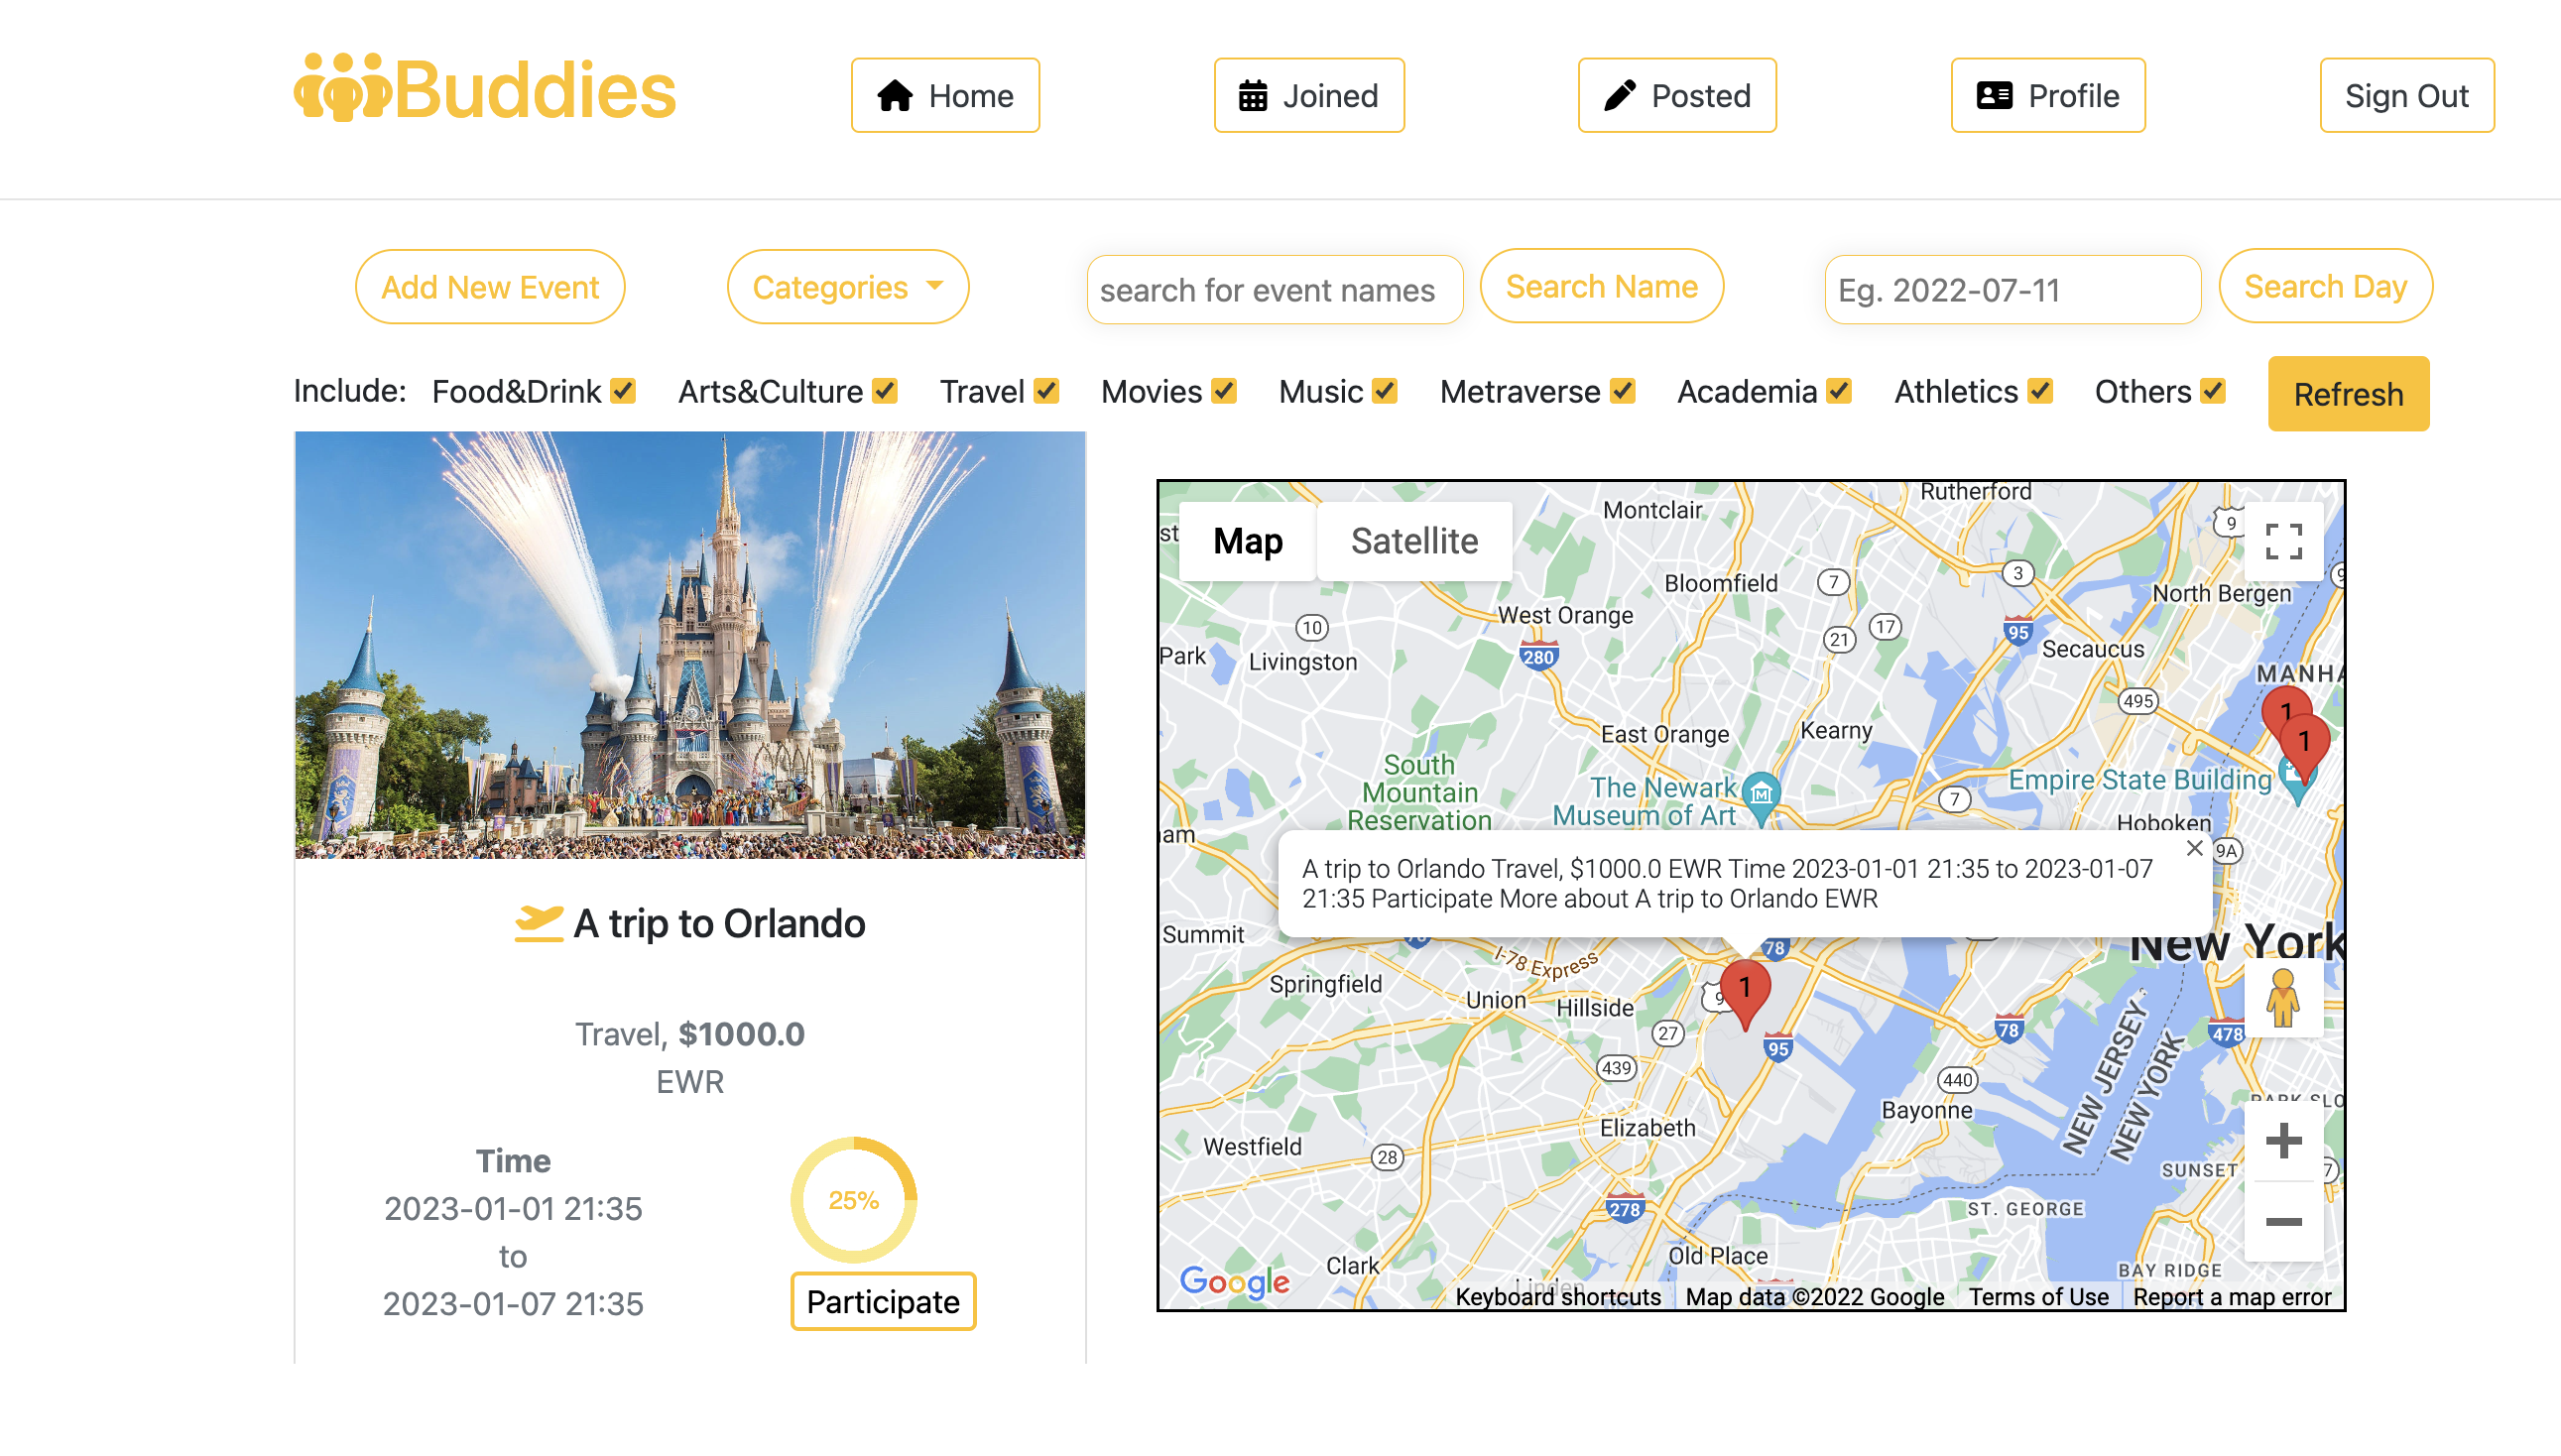Click the Google logo on map
2561x1456 pixels.
1234,1282
